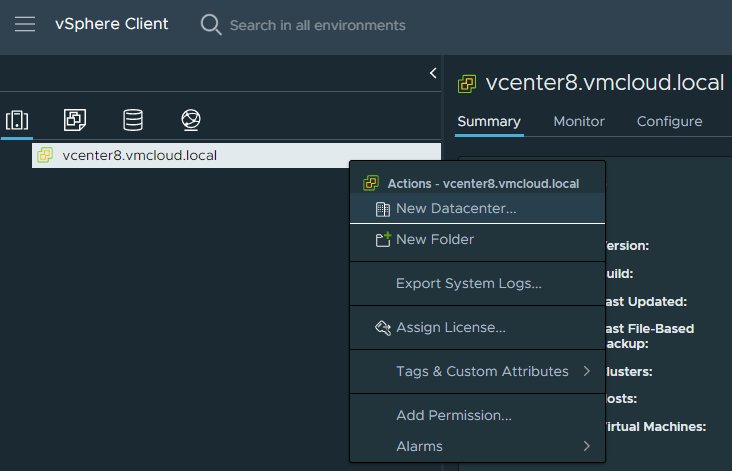Switch to the Monitor tab

tap(579, 121)
